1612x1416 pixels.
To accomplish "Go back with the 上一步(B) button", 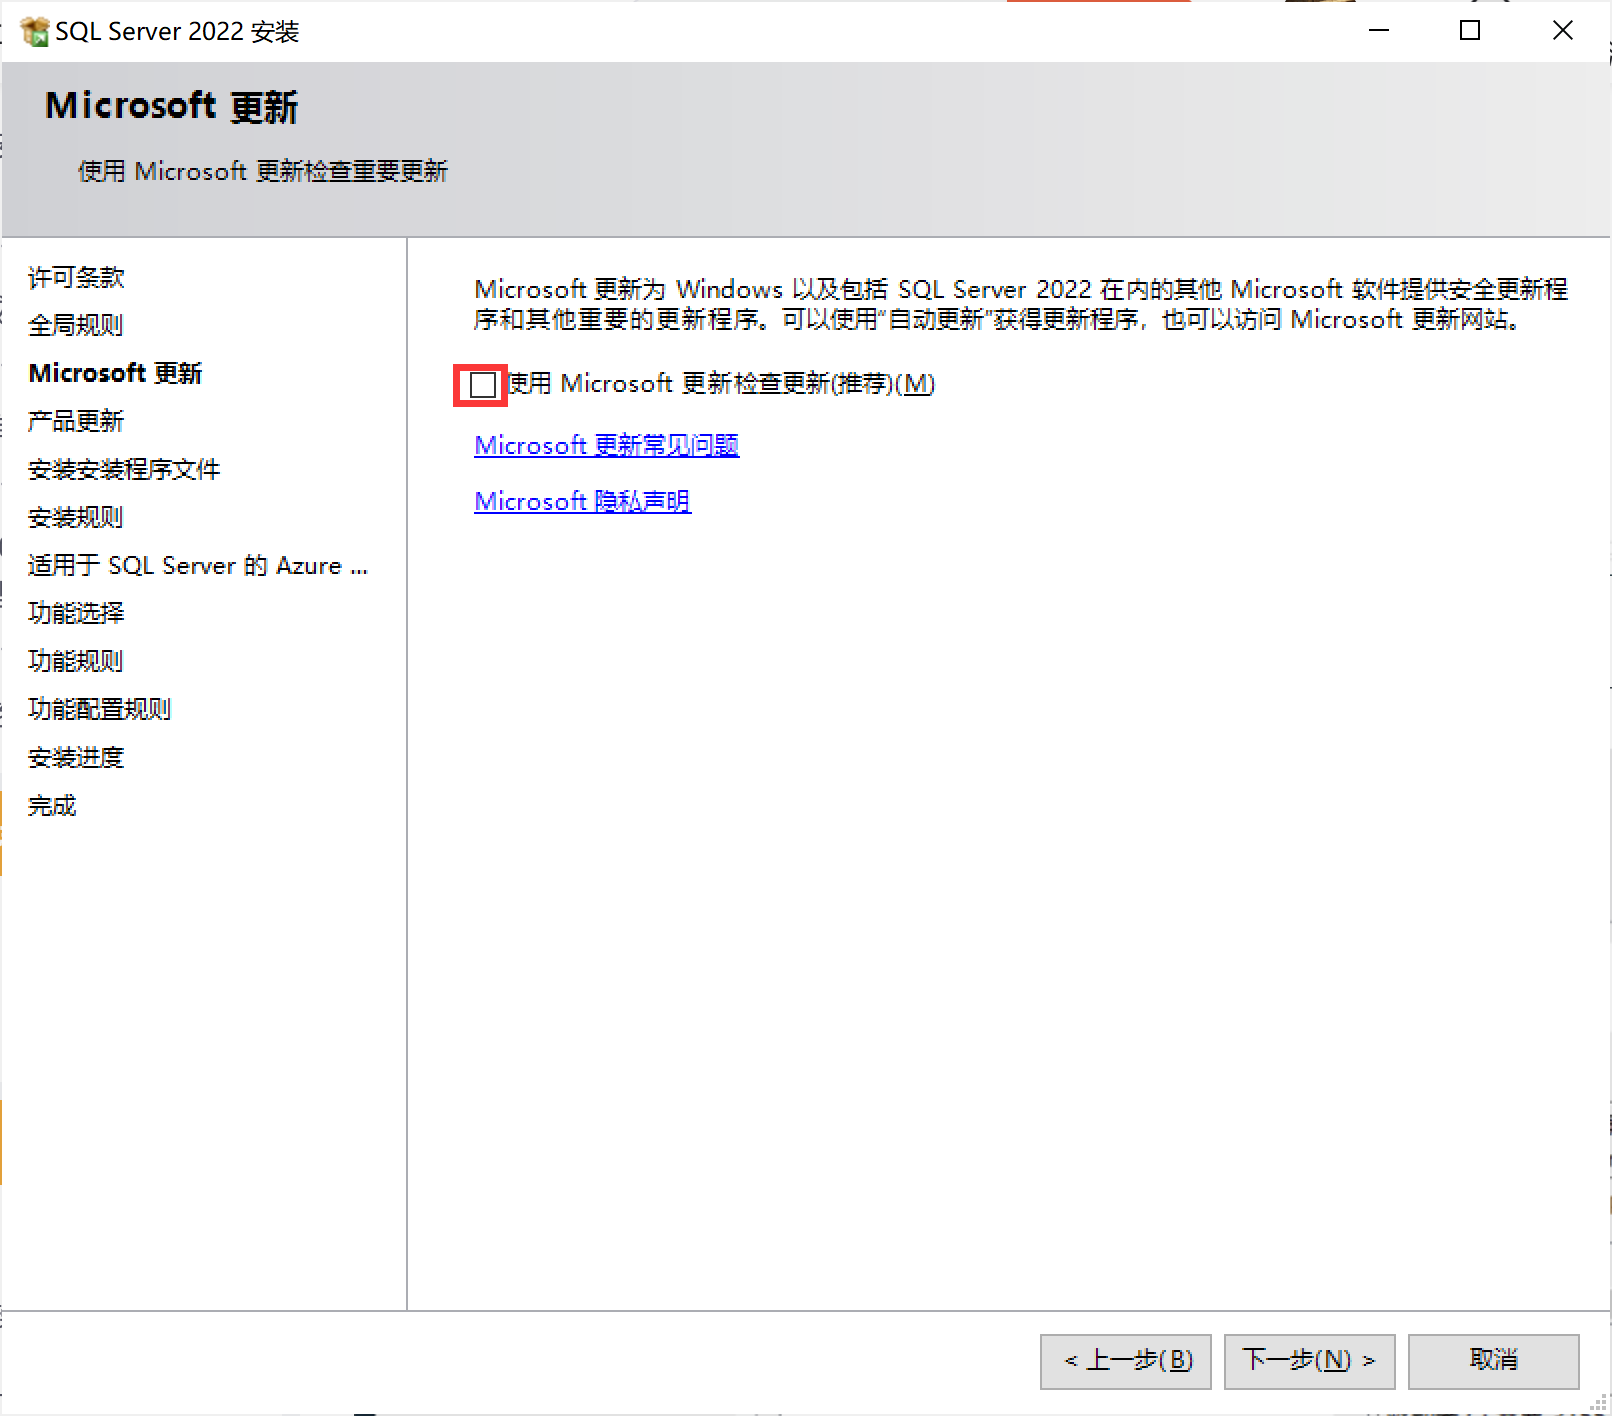I will tap(1125, 1361).
